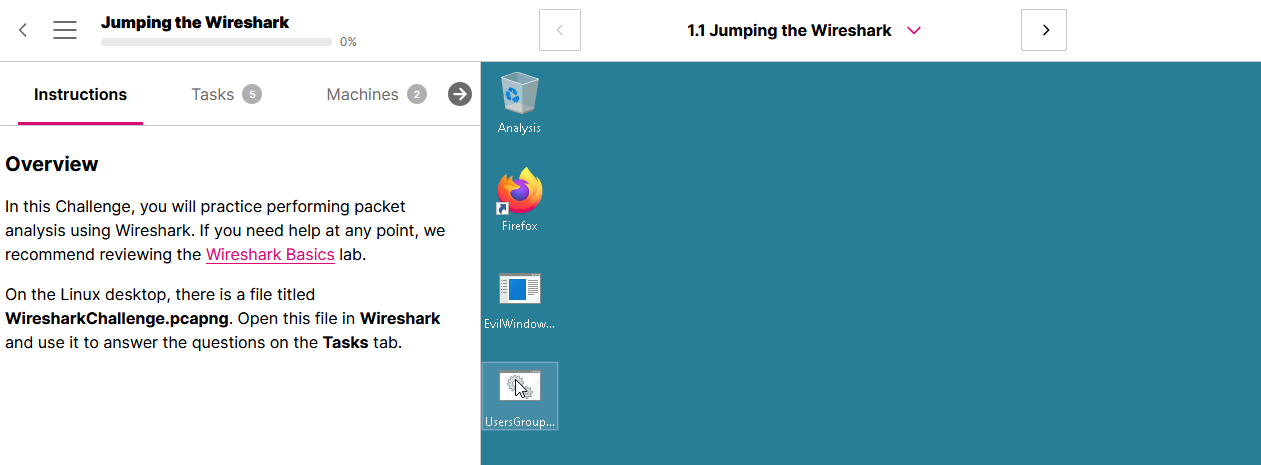Screen dimensions: 1261x465
Task: Click the back arrow in the header
Action: point(23,30)
